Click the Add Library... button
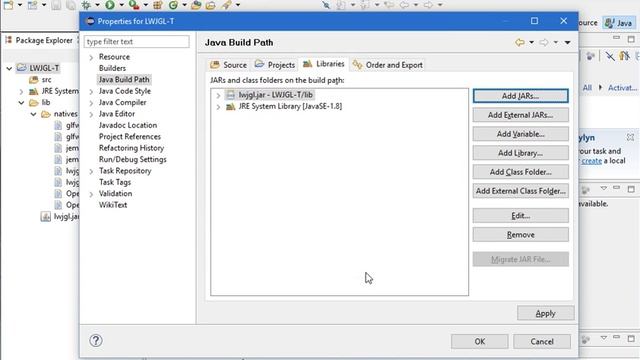Screen dimensions: 640x360 520,153
